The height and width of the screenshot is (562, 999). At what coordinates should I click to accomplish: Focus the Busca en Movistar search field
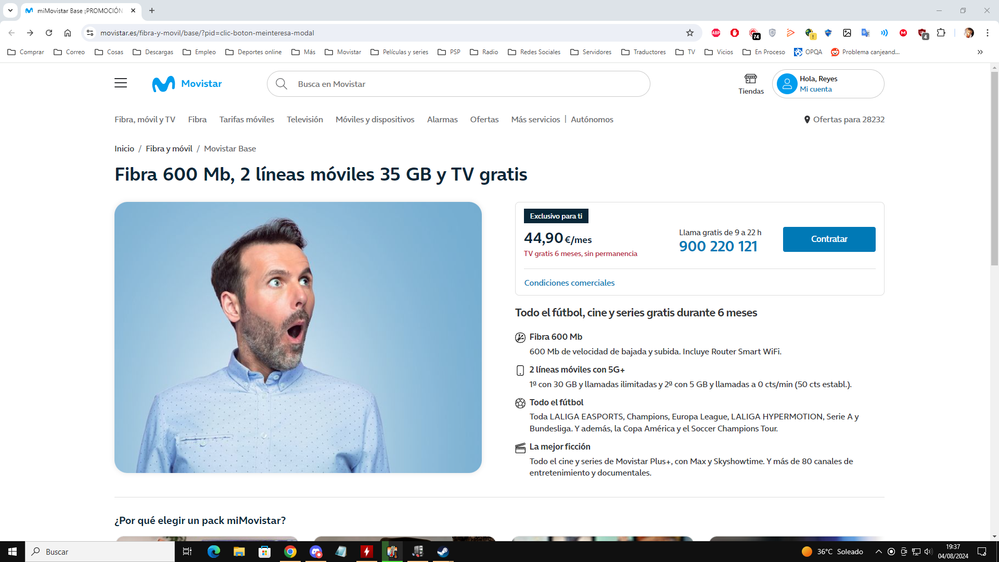pos(458,83)
